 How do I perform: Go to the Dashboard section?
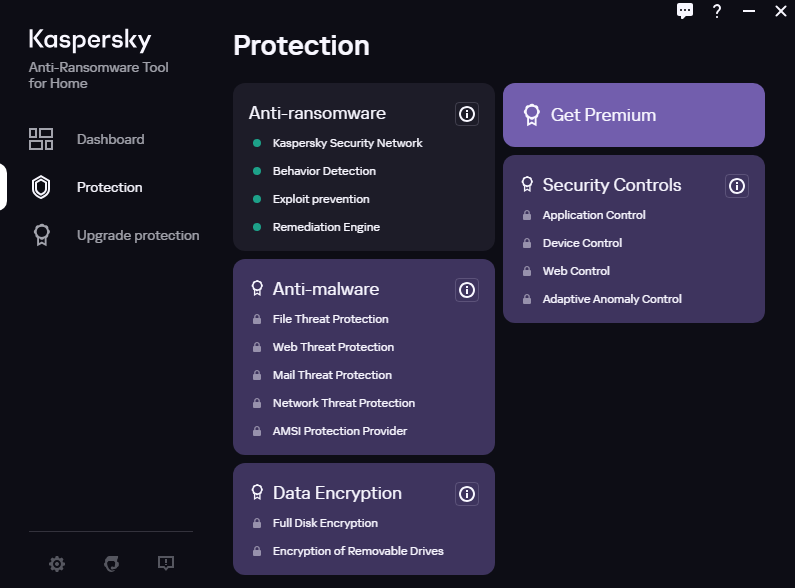click(110, 139)
